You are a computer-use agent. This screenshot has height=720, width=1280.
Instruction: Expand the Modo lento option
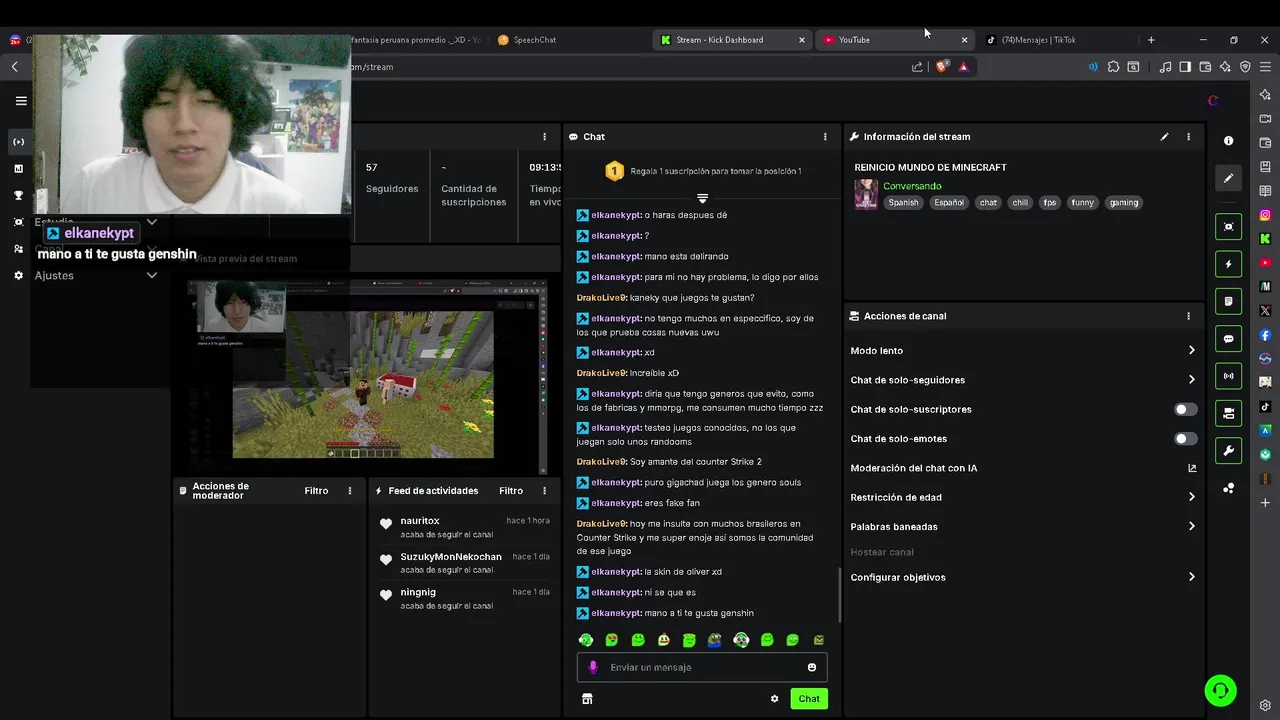pos(1023,351)
